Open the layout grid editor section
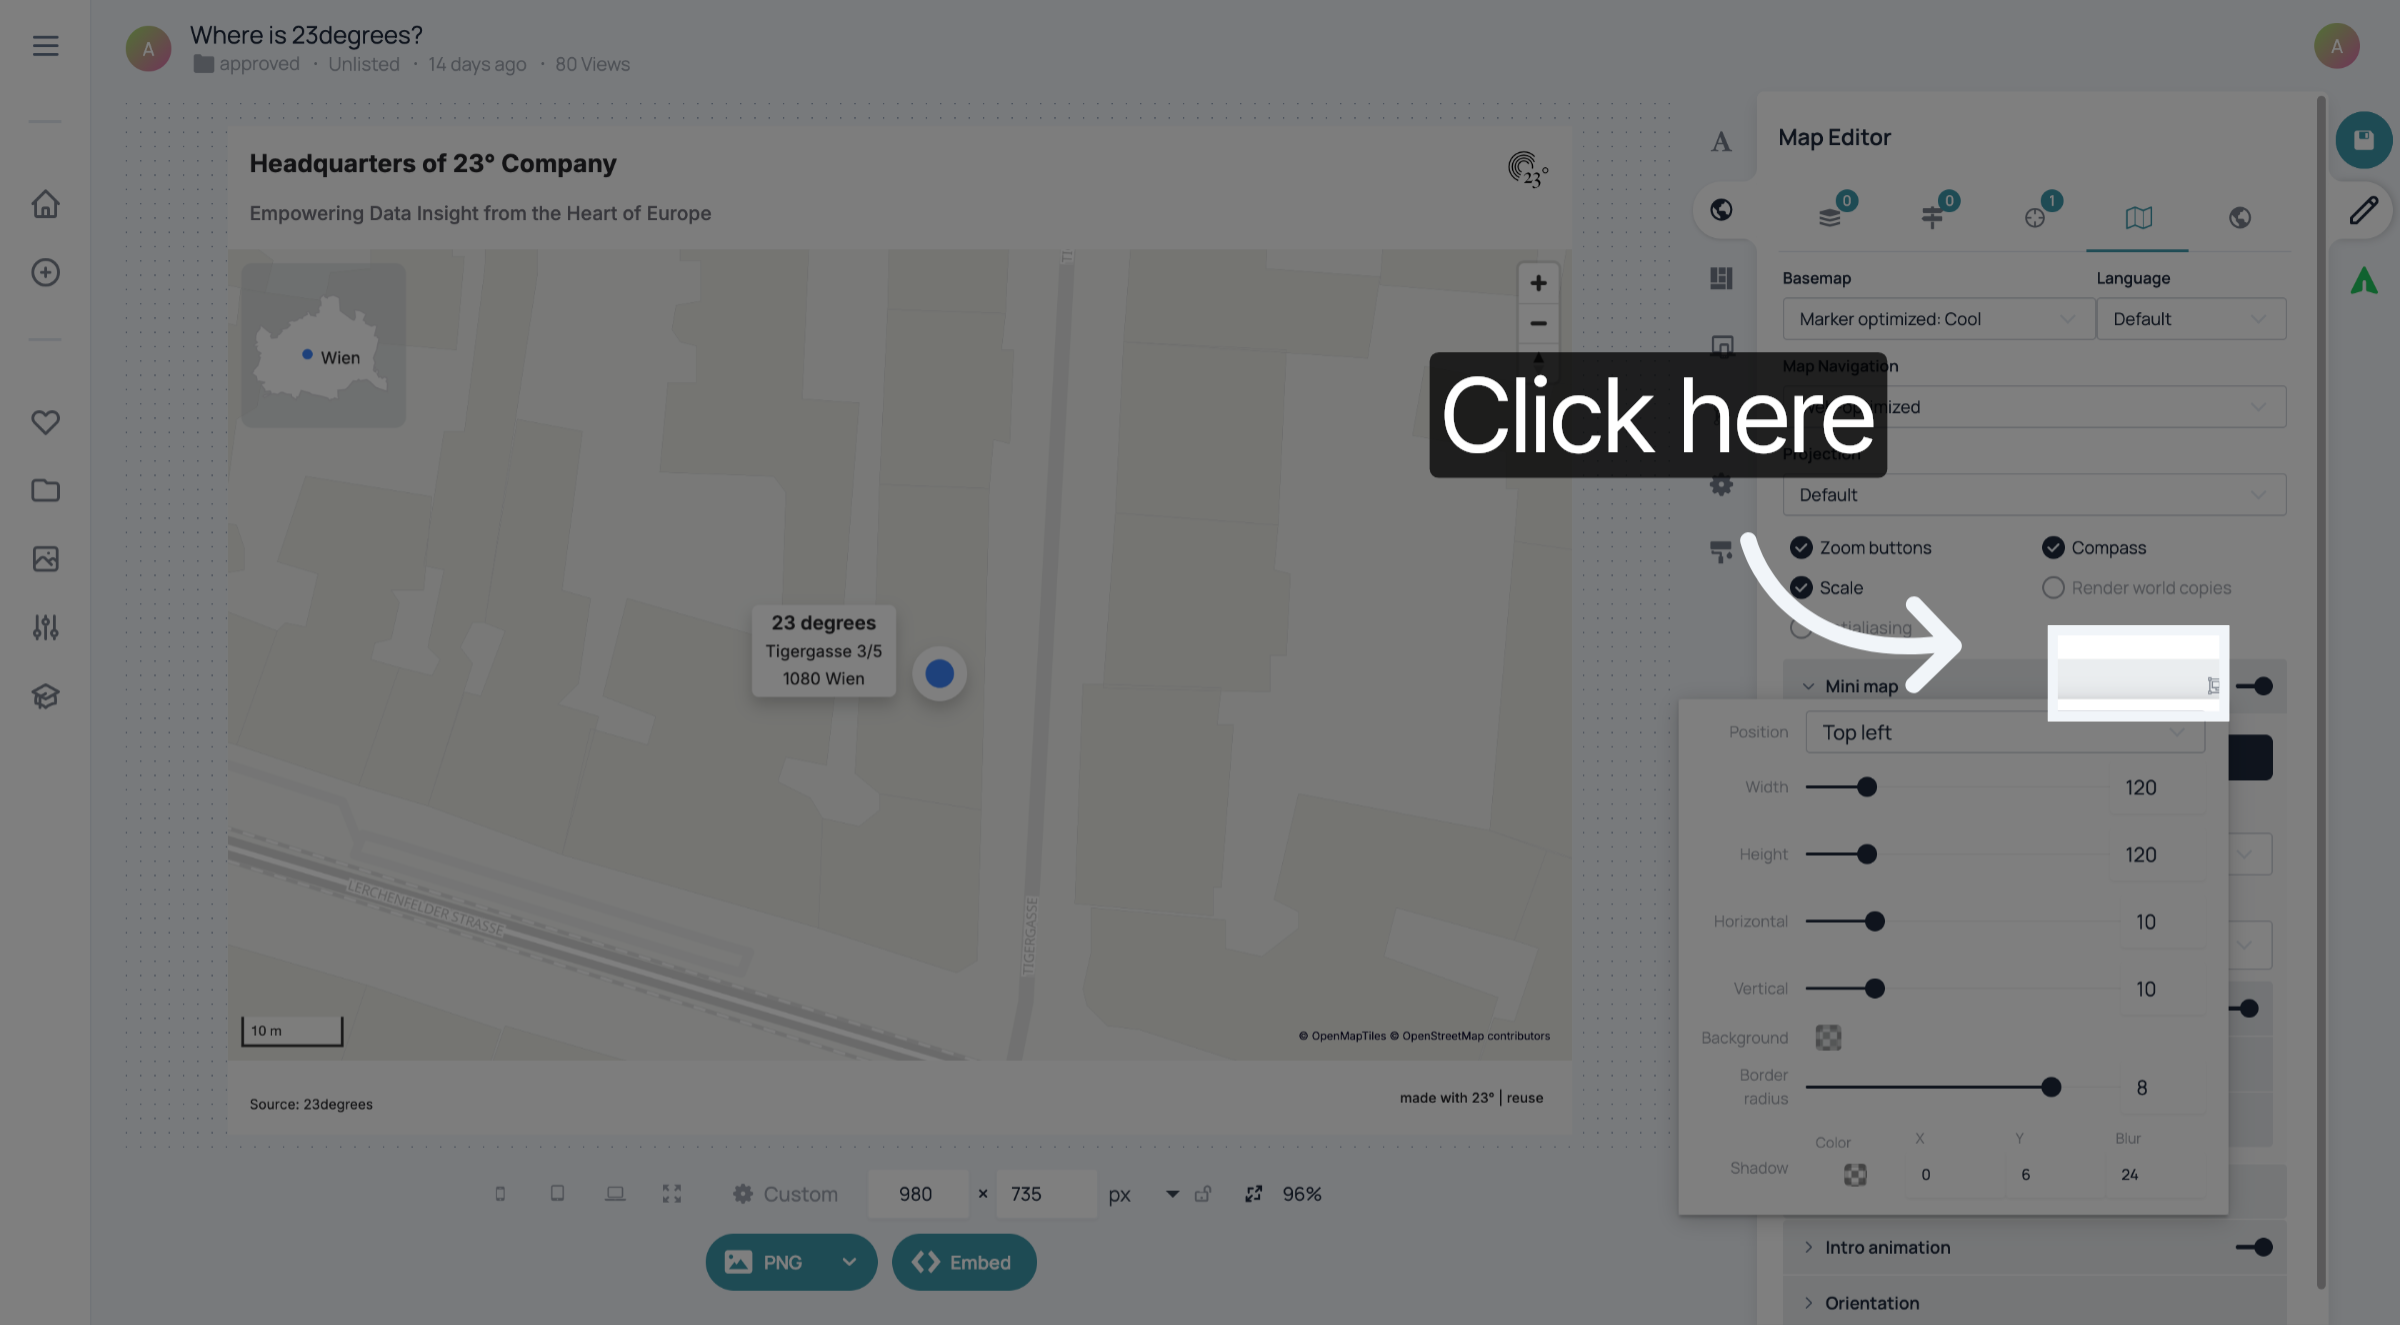 coord(1721,278)
